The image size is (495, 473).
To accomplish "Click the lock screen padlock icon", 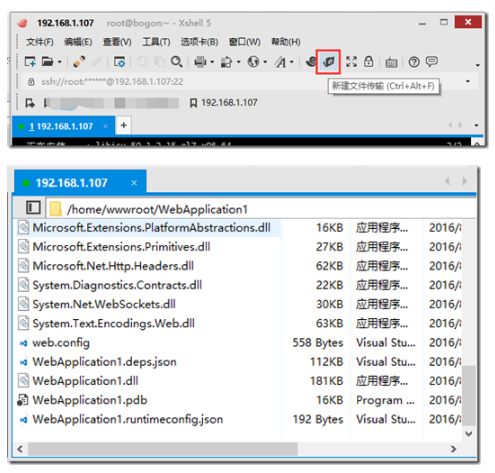I will tap(368, 62).
